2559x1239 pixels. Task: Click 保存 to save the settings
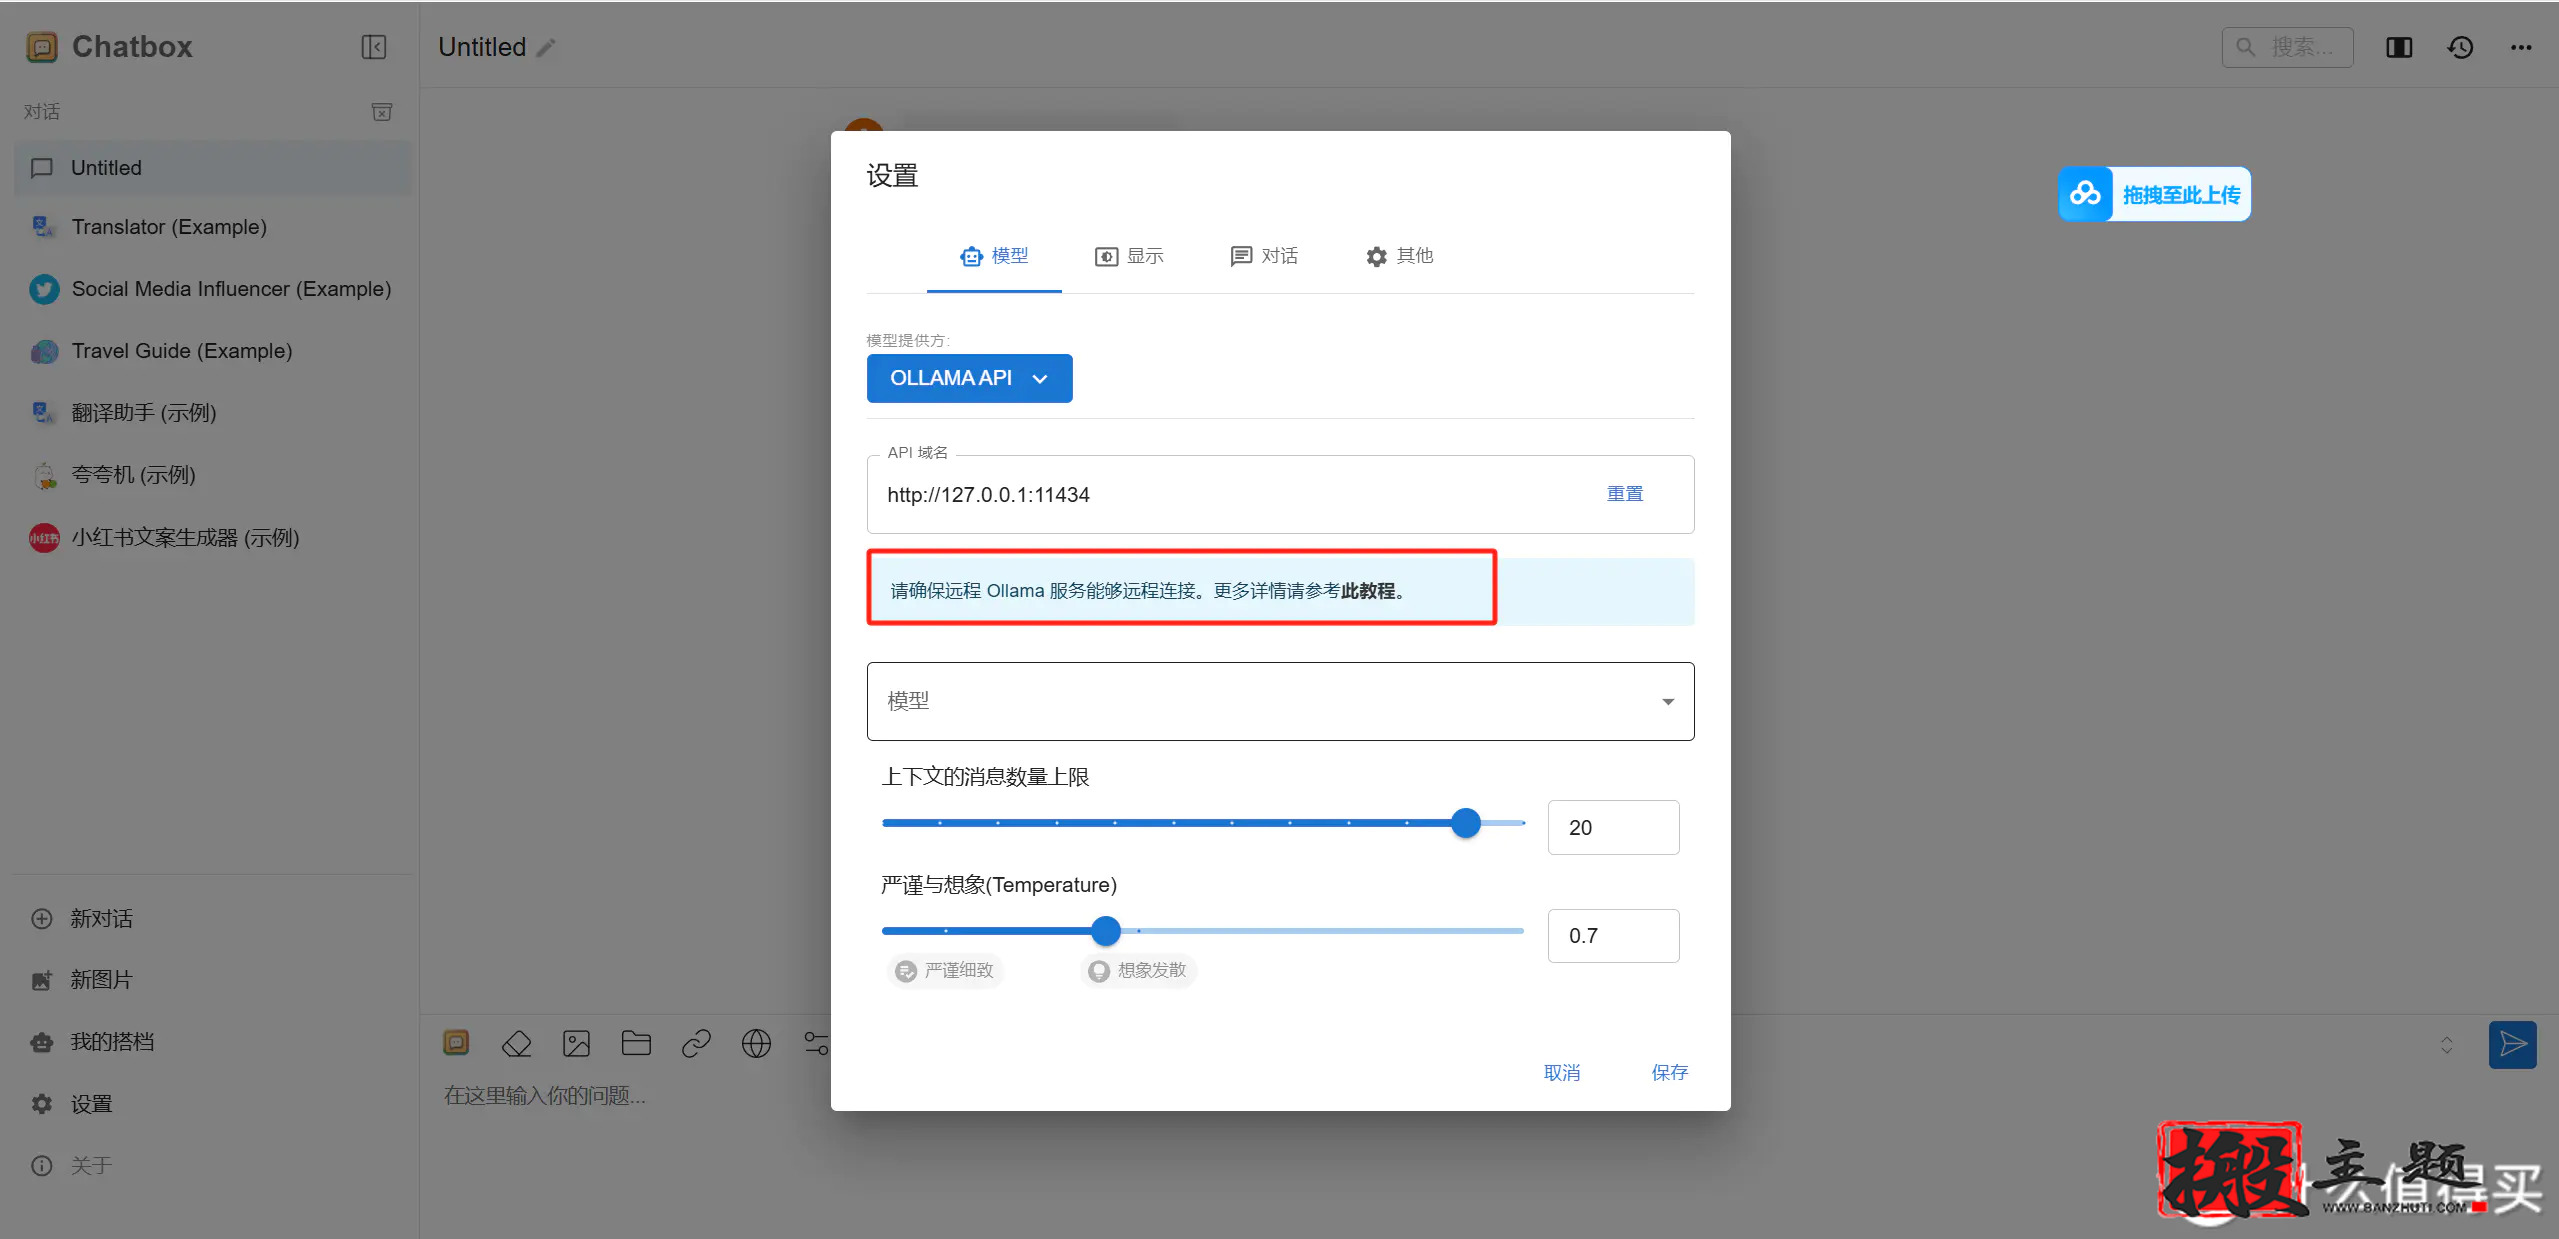coord(1668,1072)
